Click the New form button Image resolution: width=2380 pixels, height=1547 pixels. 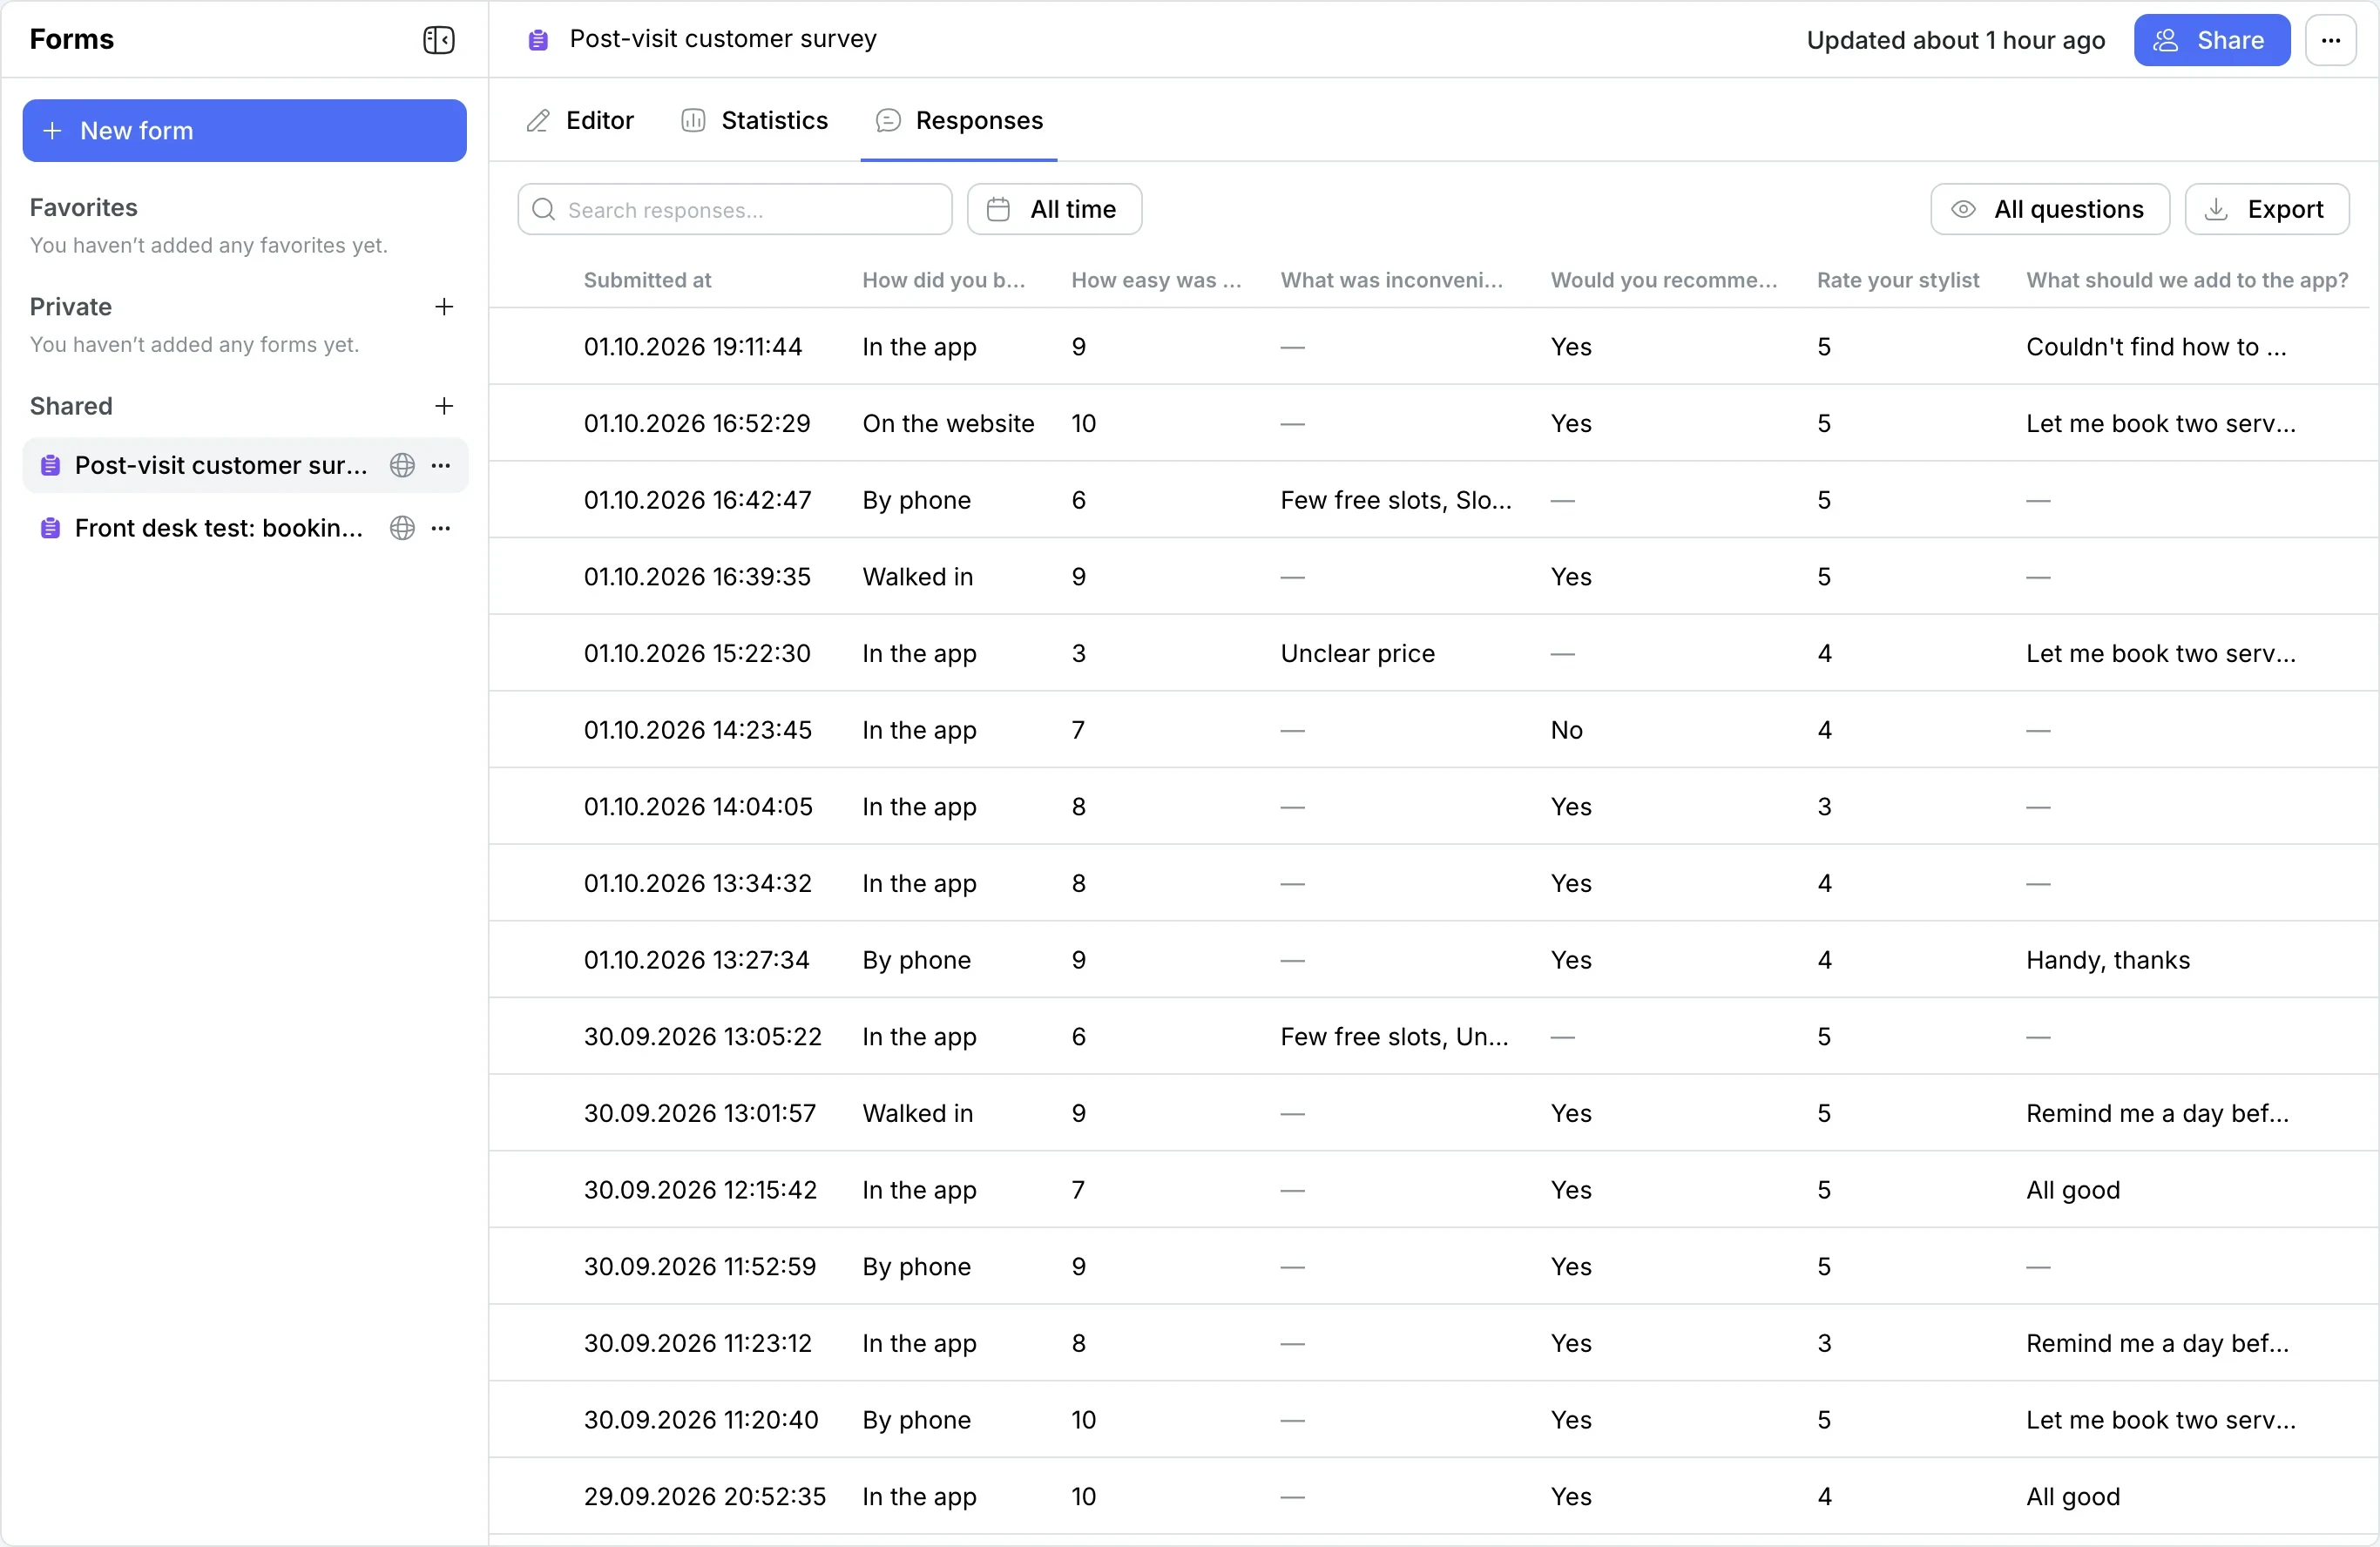click(244, 131)
